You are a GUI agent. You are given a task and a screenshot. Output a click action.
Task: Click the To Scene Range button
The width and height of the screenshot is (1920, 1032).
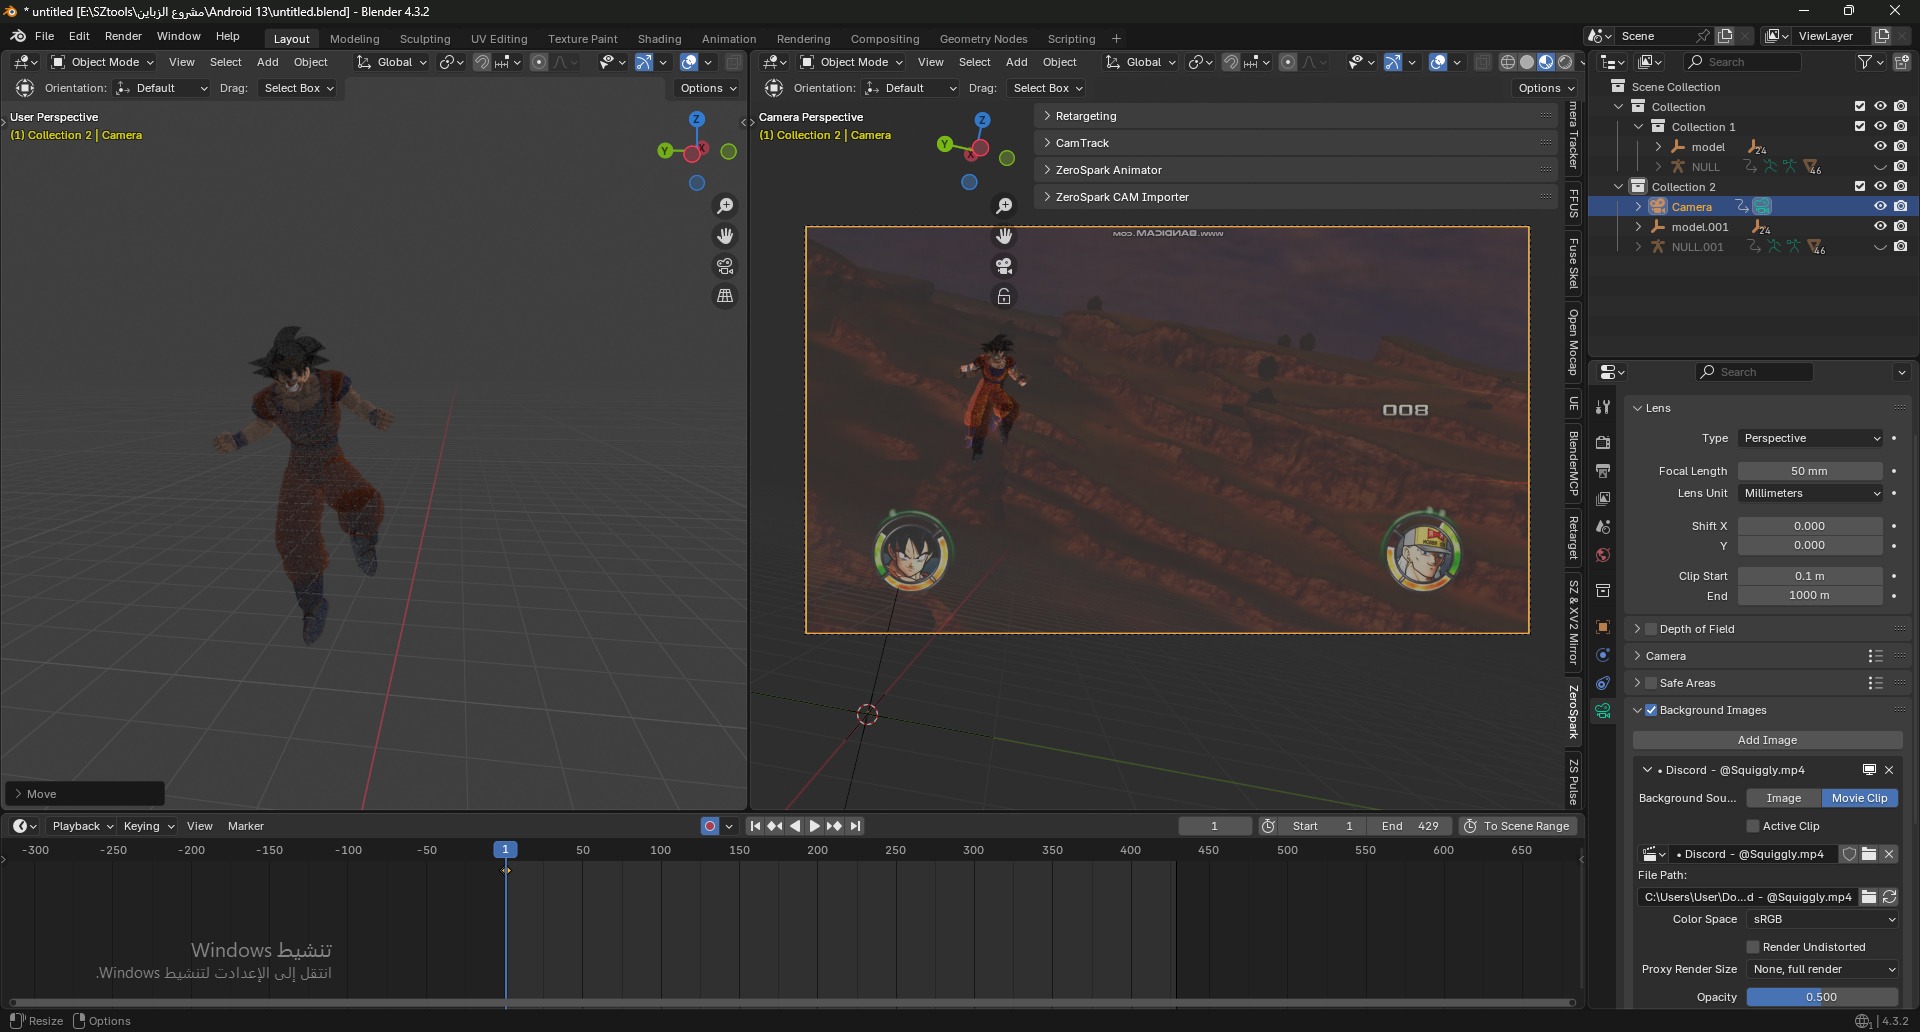point(1518,826)
